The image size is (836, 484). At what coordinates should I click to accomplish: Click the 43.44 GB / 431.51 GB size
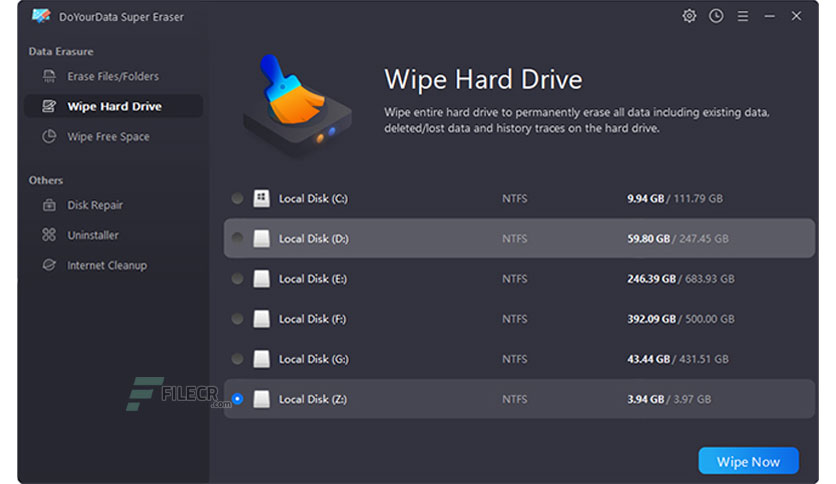pyautogui.click(x=678, y=359)
